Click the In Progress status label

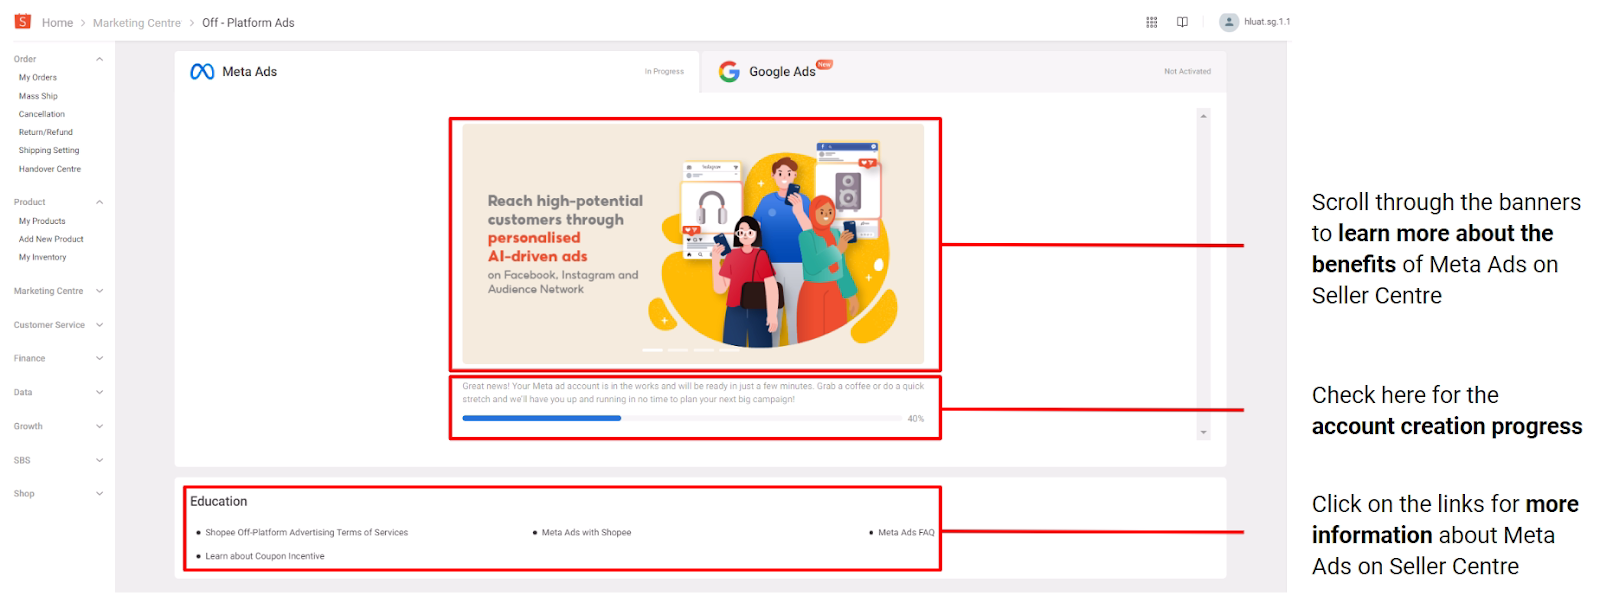click(664, 72)
